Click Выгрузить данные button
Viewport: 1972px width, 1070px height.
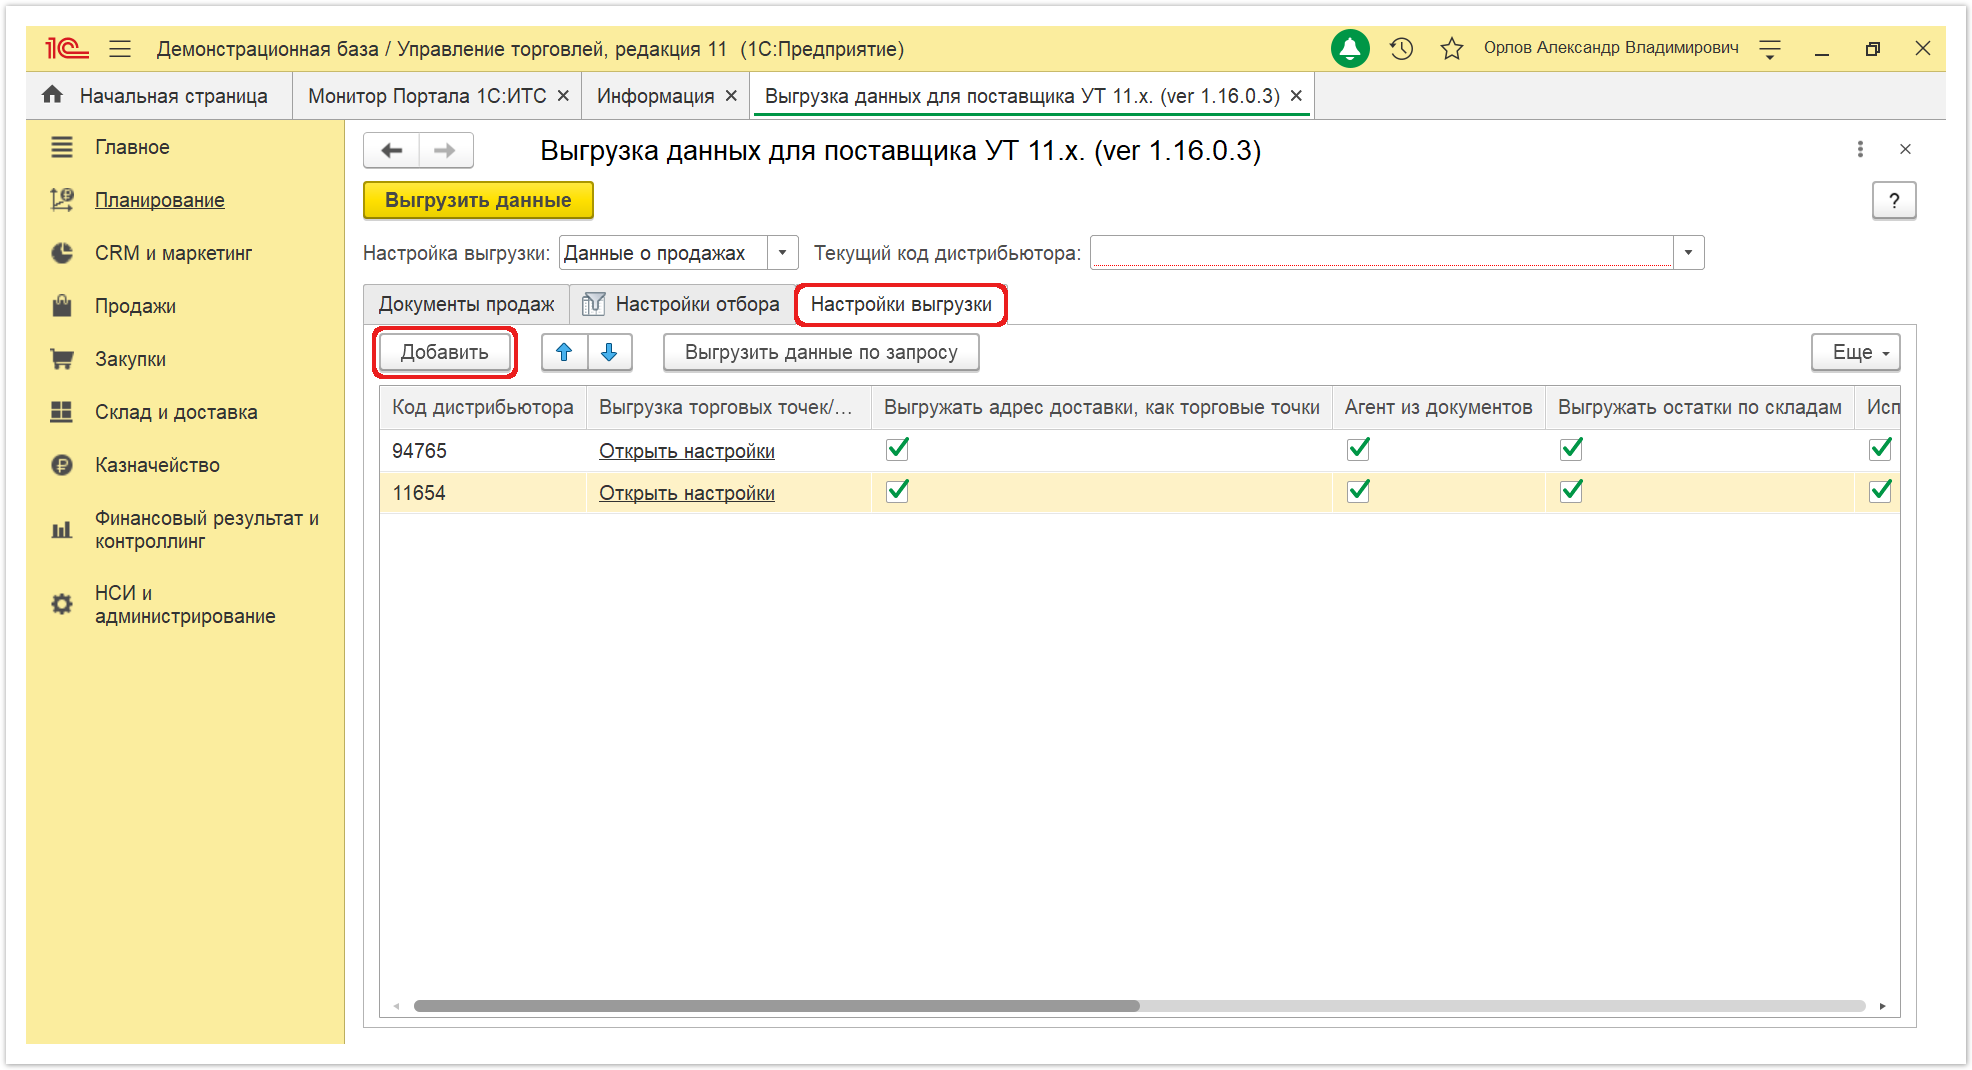point(478,200)
